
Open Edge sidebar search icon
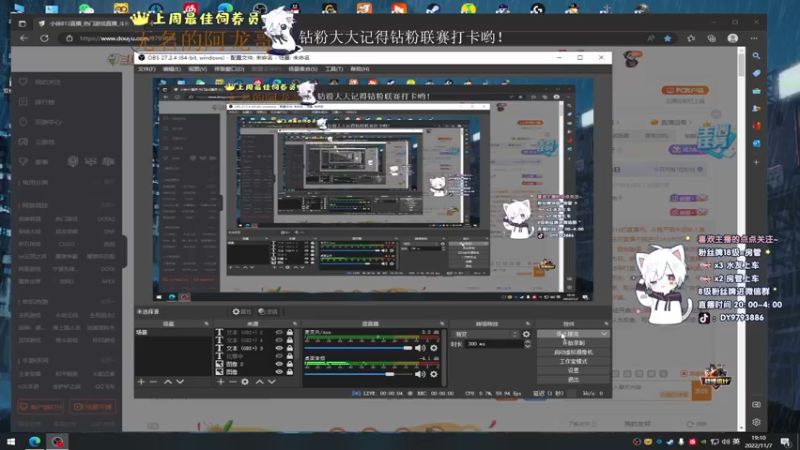coord(757,56)
